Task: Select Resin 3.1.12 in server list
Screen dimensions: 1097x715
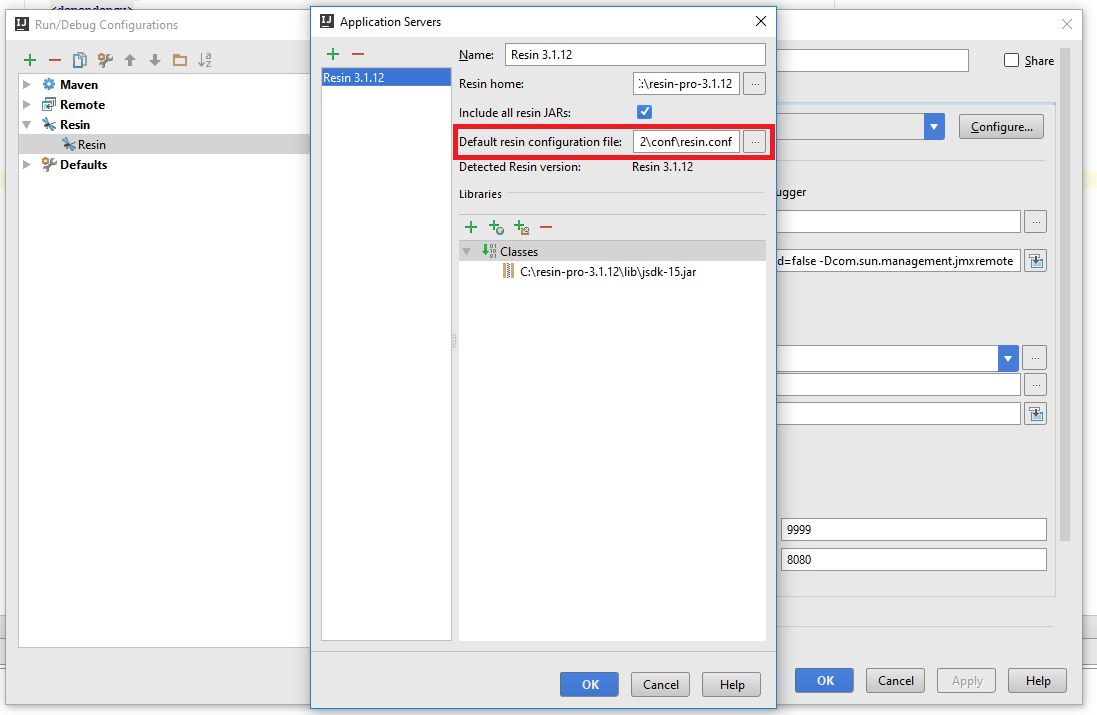Action: (386, 77)
